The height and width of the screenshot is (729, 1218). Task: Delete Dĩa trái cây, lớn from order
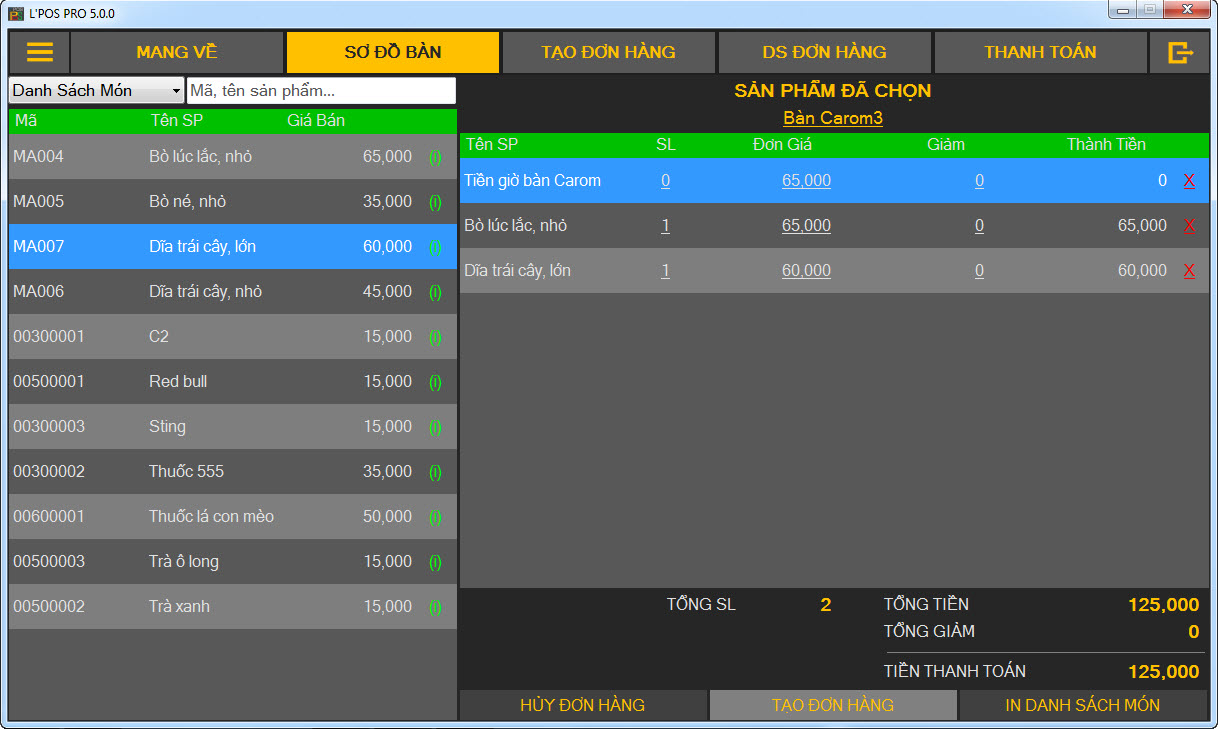pyautogui.click(x=1189, y=271)
